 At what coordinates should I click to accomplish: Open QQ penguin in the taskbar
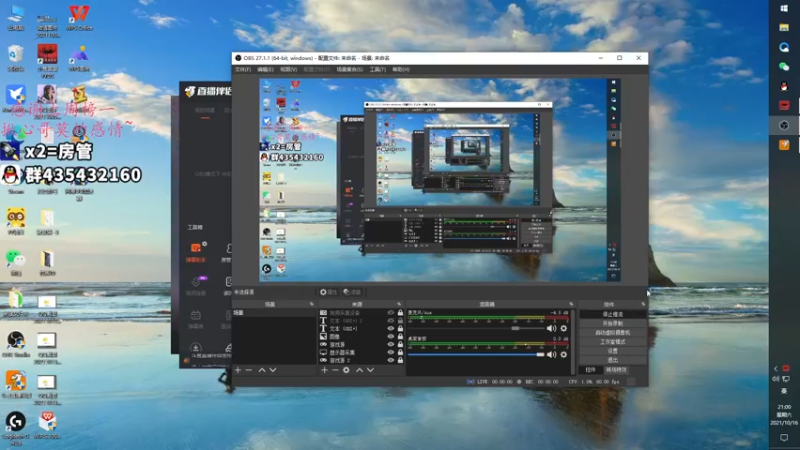pos(784,86)
